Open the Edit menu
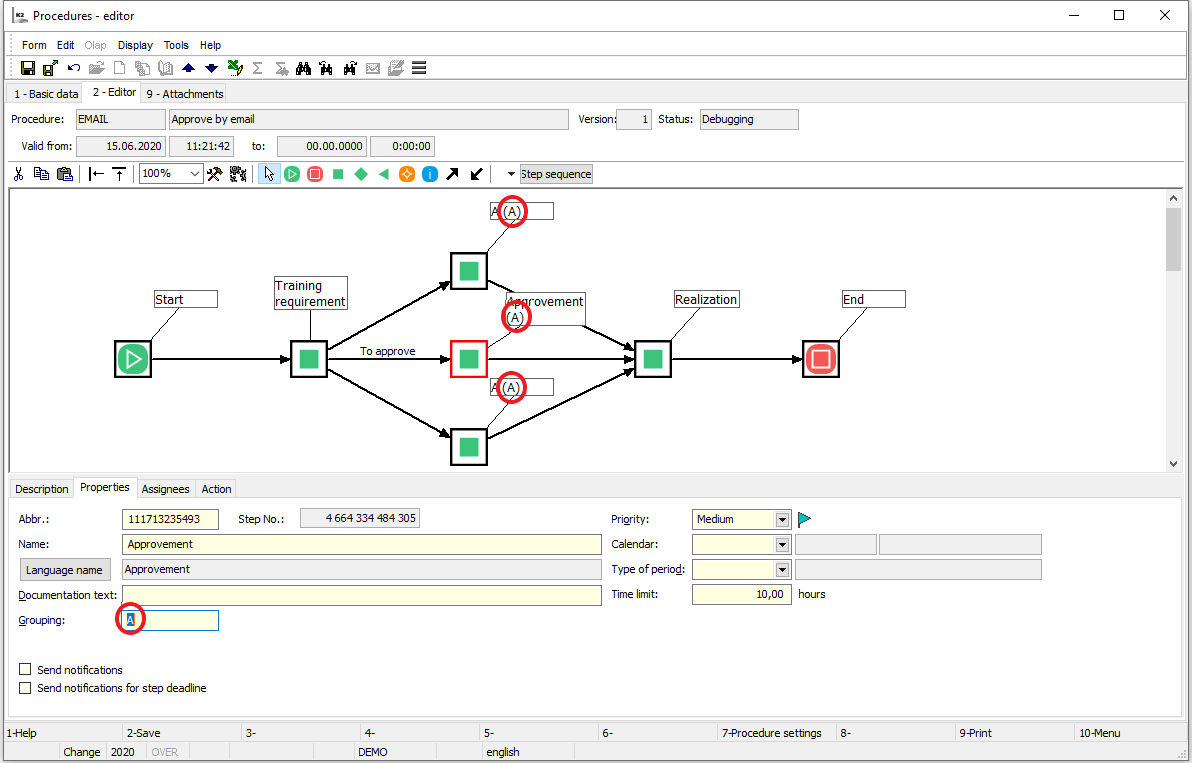 click(x=65, y=46)
